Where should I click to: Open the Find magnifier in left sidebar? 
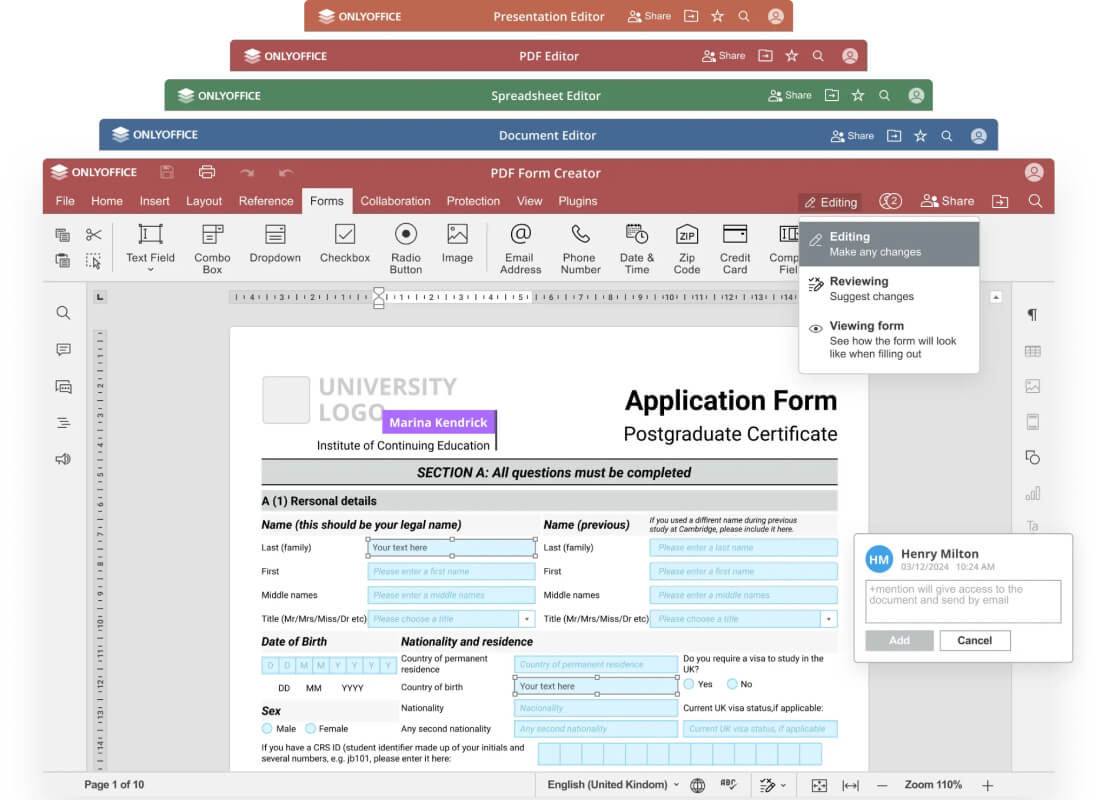pos(63,312)
